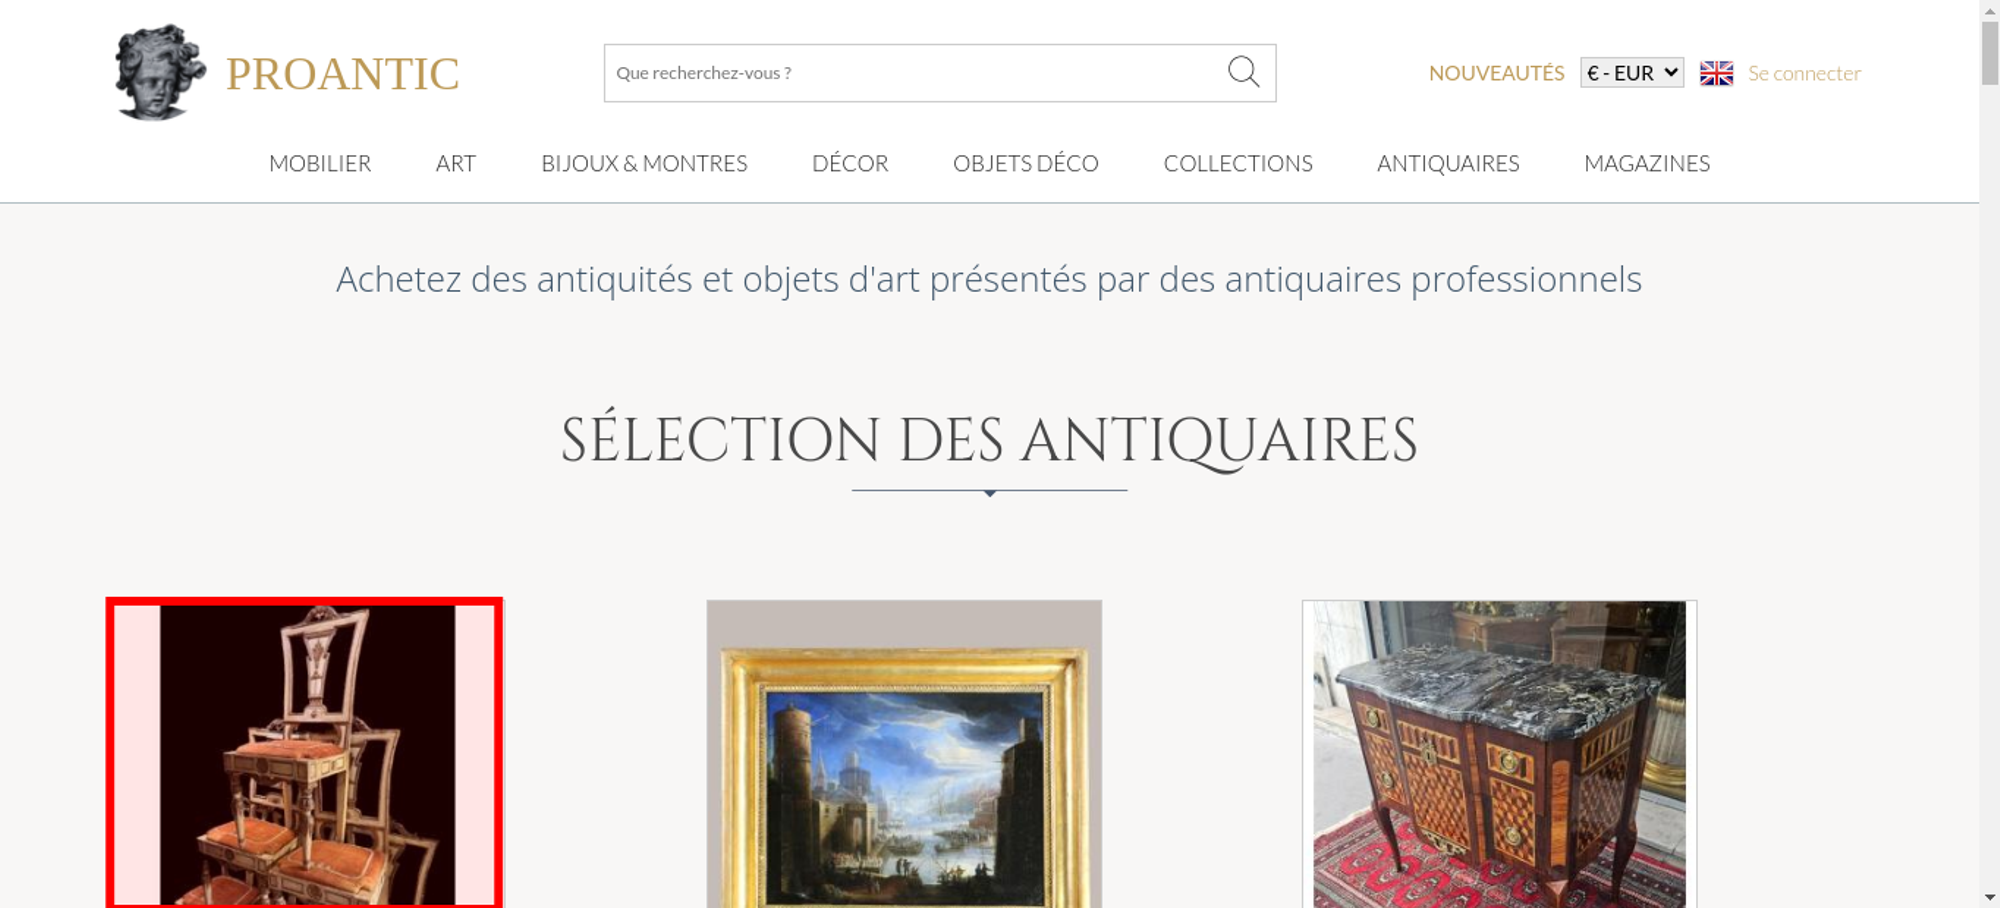Screen dimensions: 2000x908
Task: Click the Proantic bust logo icon
Action: [160, 73]
